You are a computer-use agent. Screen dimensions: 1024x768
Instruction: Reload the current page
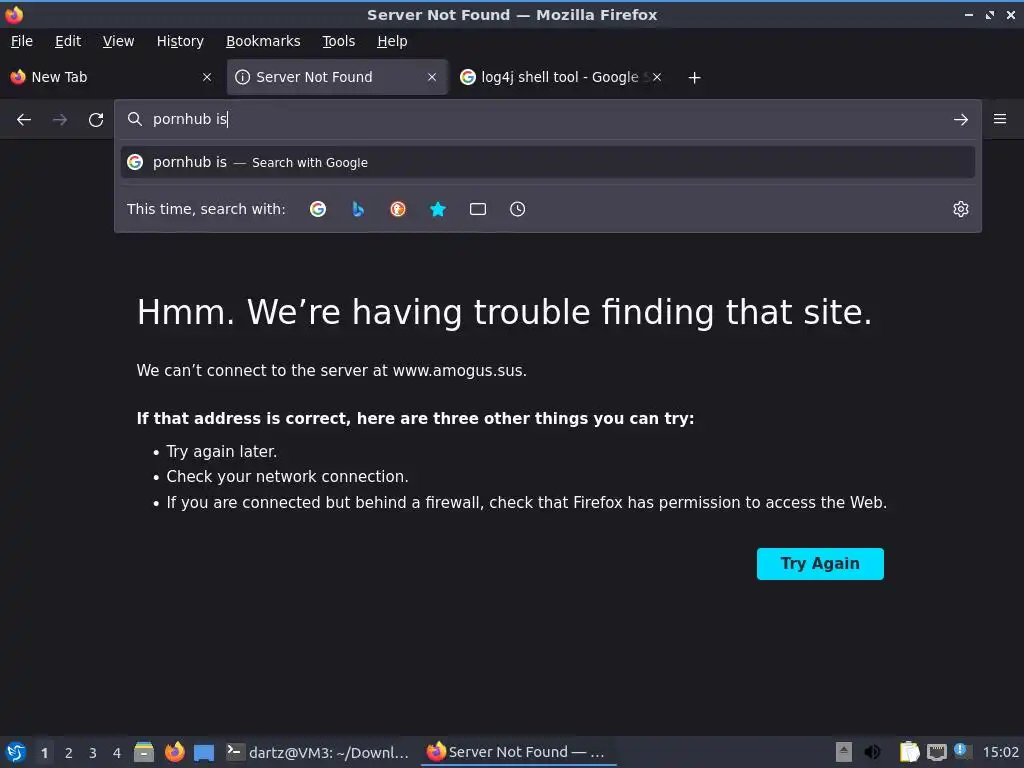(x=96, y=120)
